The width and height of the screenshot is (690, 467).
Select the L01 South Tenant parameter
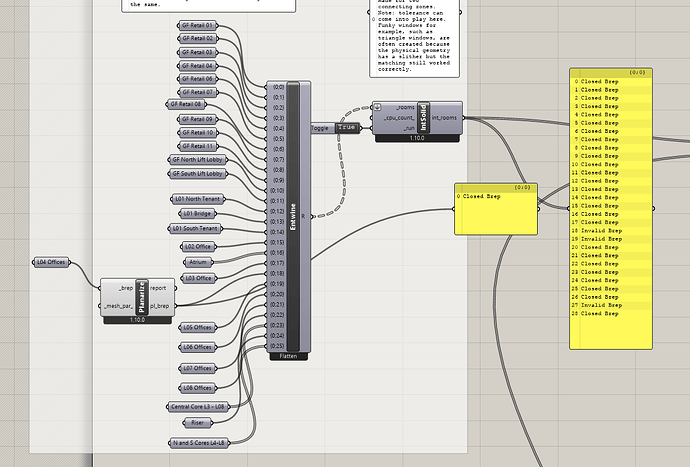click(195, 229)
